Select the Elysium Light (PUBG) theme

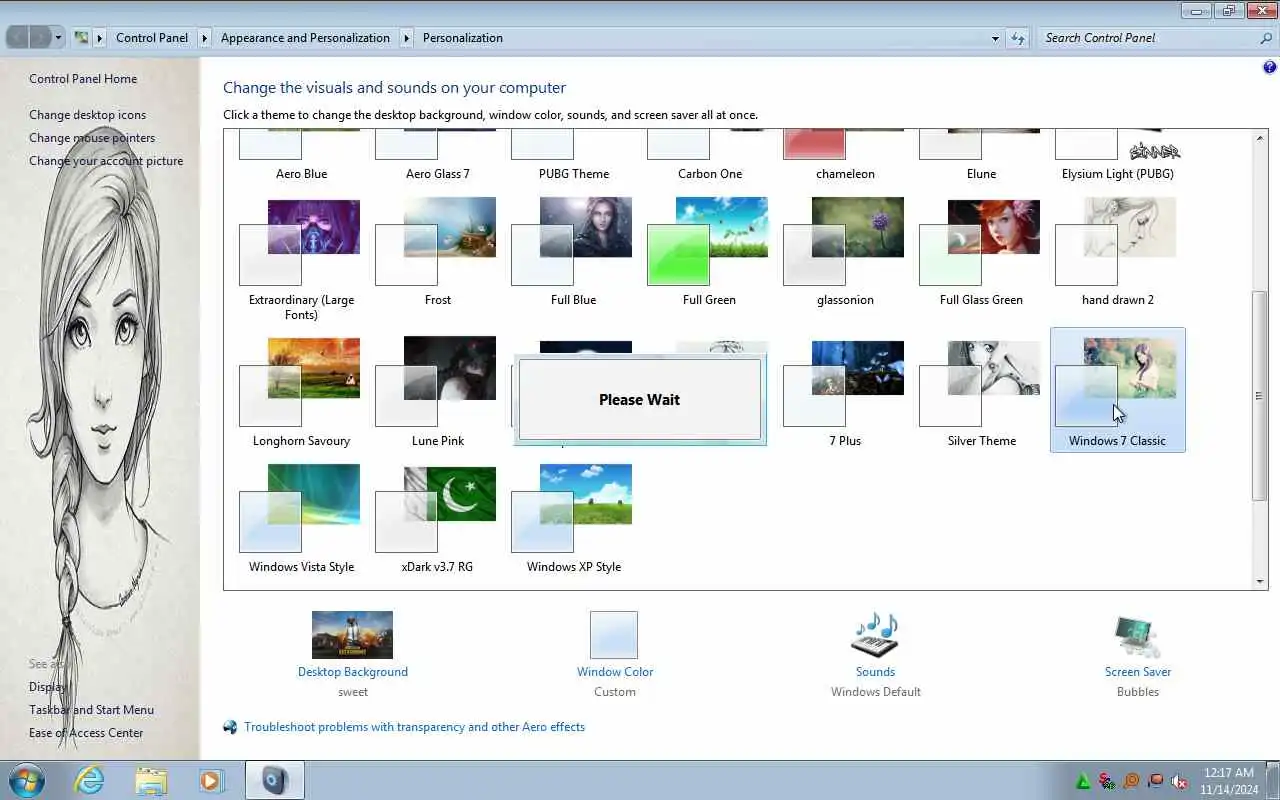click(x=1117, y=156)
